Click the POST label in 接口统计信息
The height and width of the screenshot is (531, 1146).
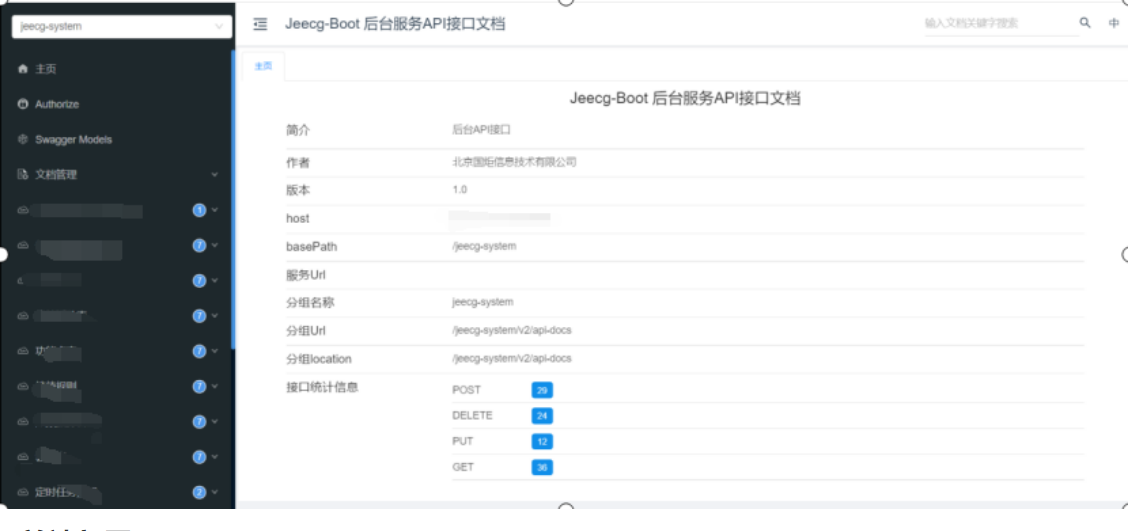click(x=466, y=390)
